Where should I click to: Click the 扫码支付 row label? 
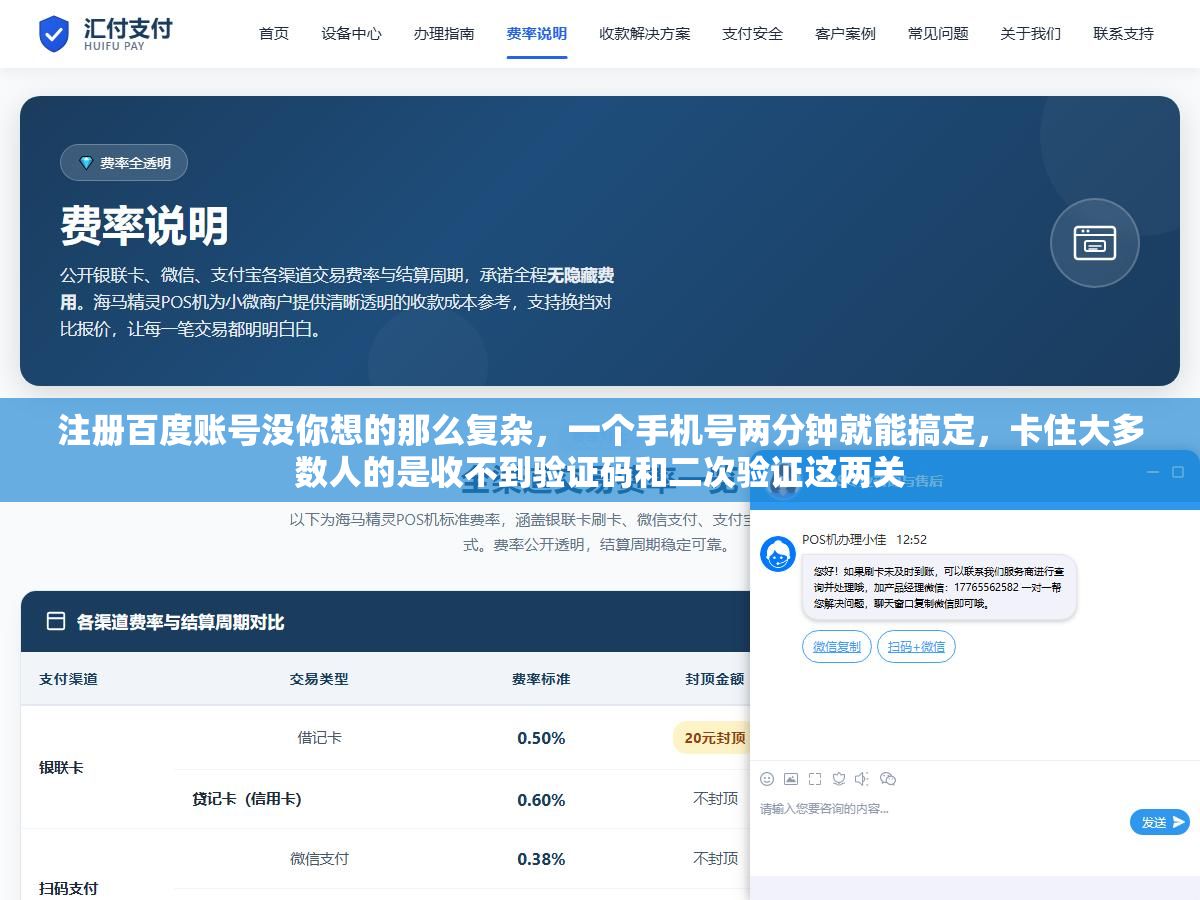point(68,888)
